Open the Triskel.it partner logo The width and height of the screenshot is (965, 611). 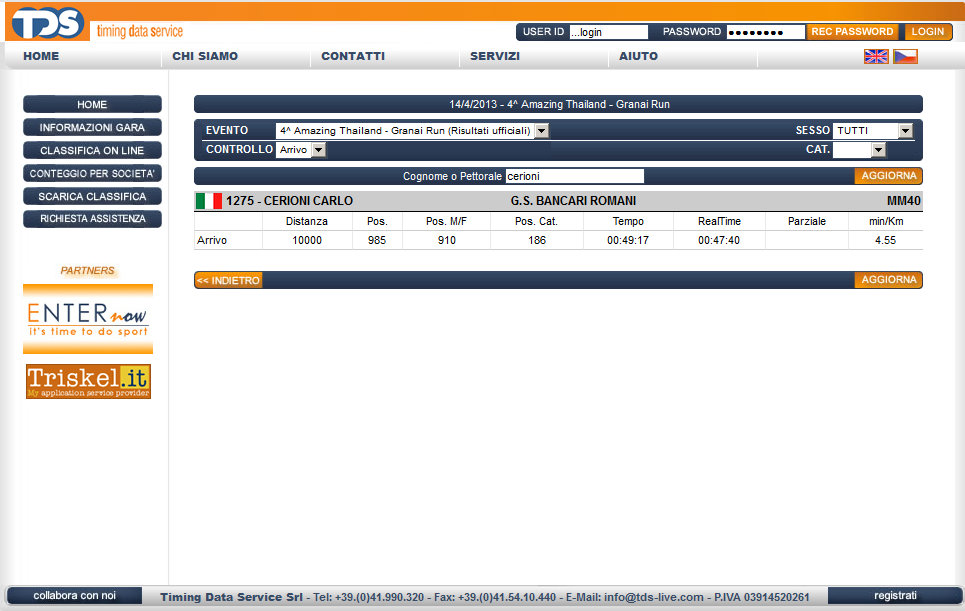88,381
